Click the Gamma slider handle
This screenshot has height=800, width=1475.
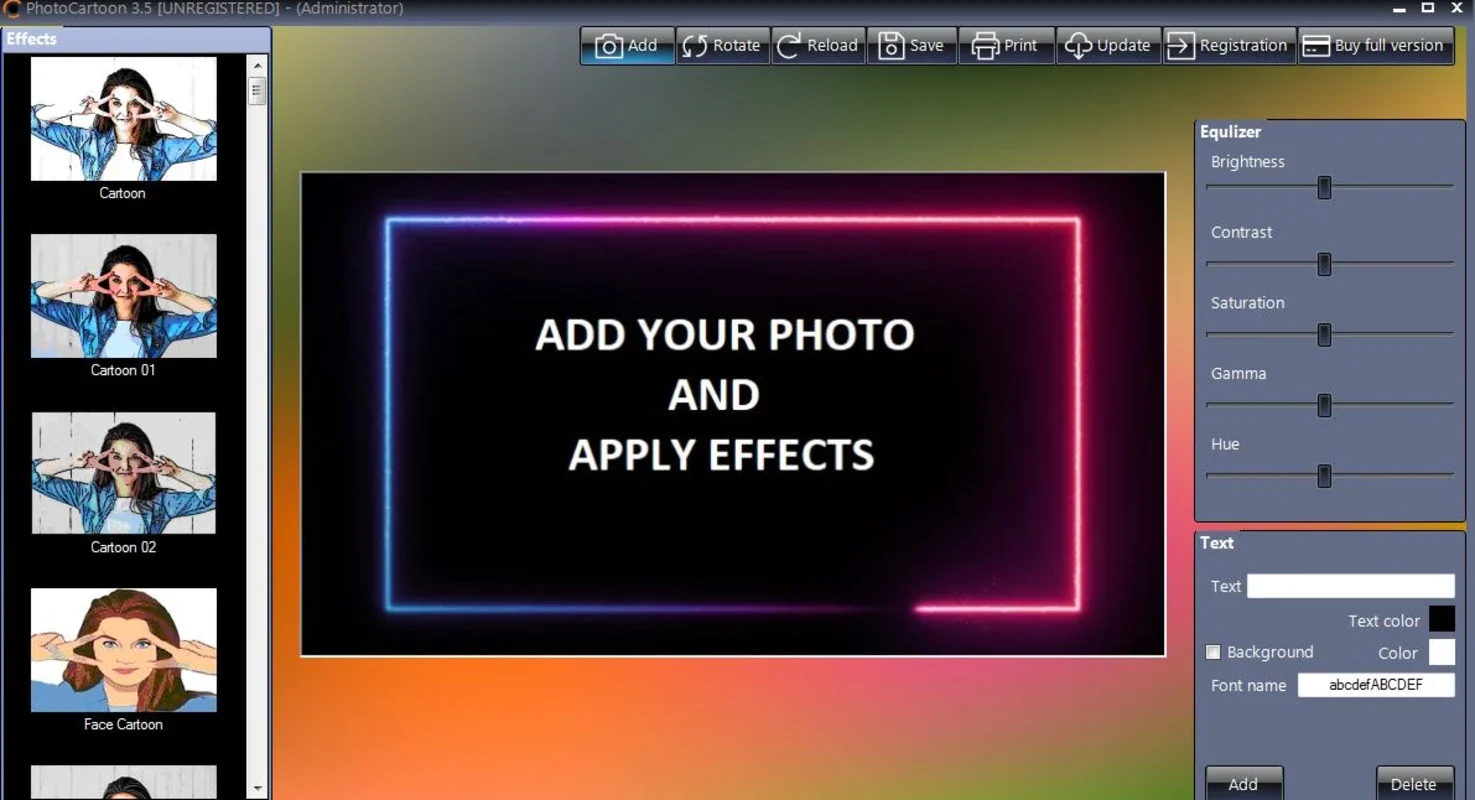(x=1324, y=405)
